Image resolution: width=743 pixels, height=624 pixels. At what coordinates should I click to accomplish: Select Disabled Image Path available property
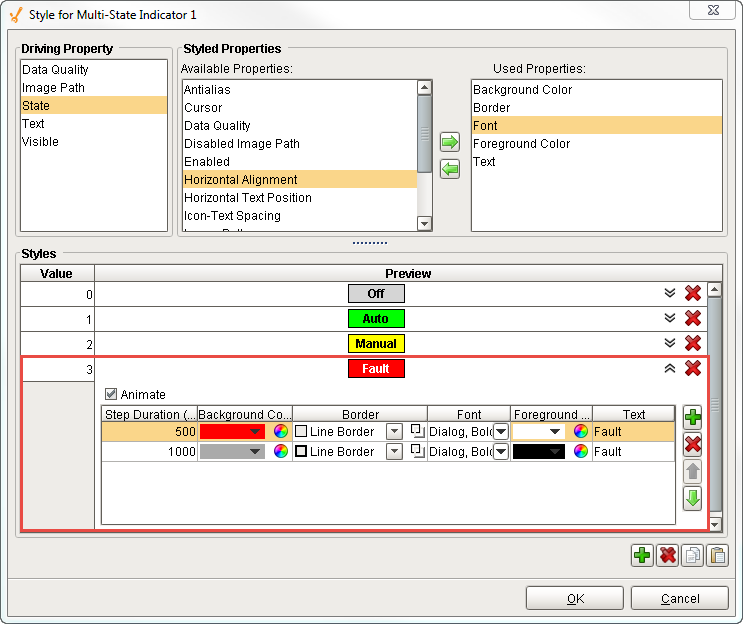point(300,144)
